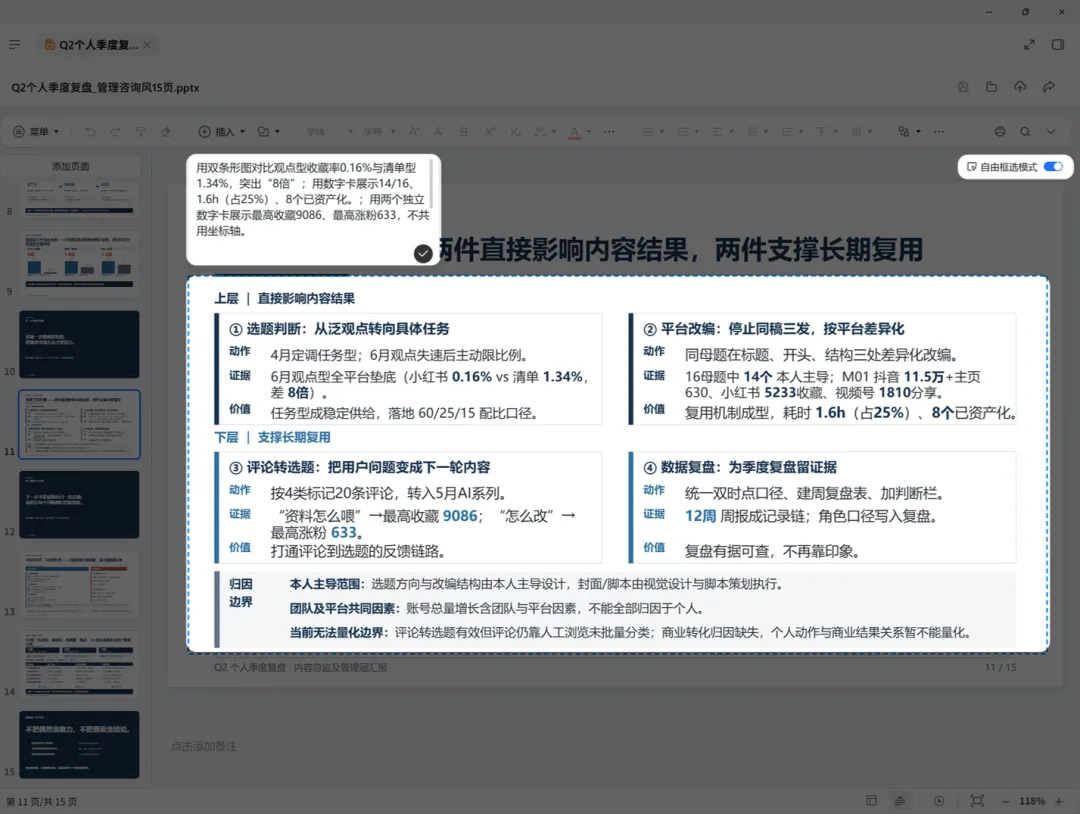The width and height of the screenshot is (1080, 814).
Task: Open the 字体 font family dropdown
Action: tap(329, 132)
